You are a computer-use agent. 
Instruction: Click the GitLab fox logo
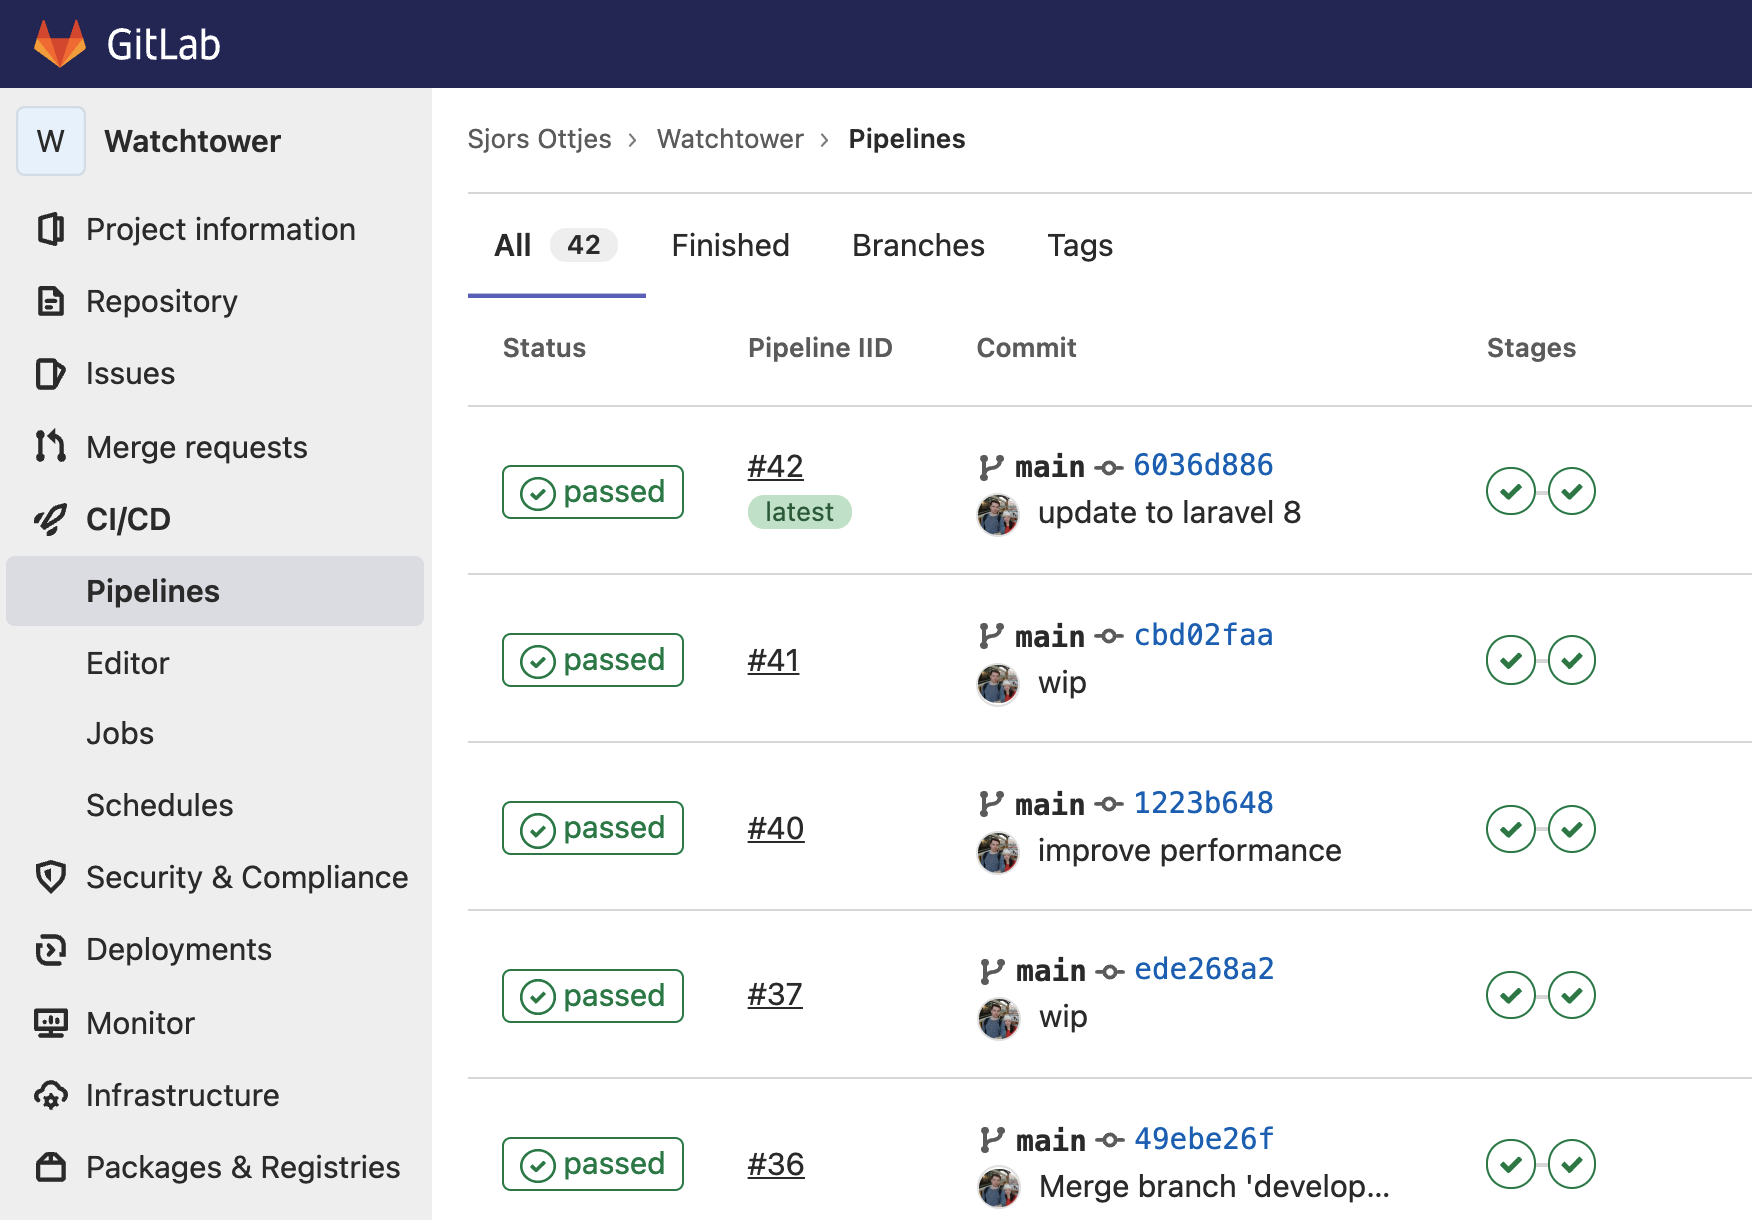tap(60, 44)
